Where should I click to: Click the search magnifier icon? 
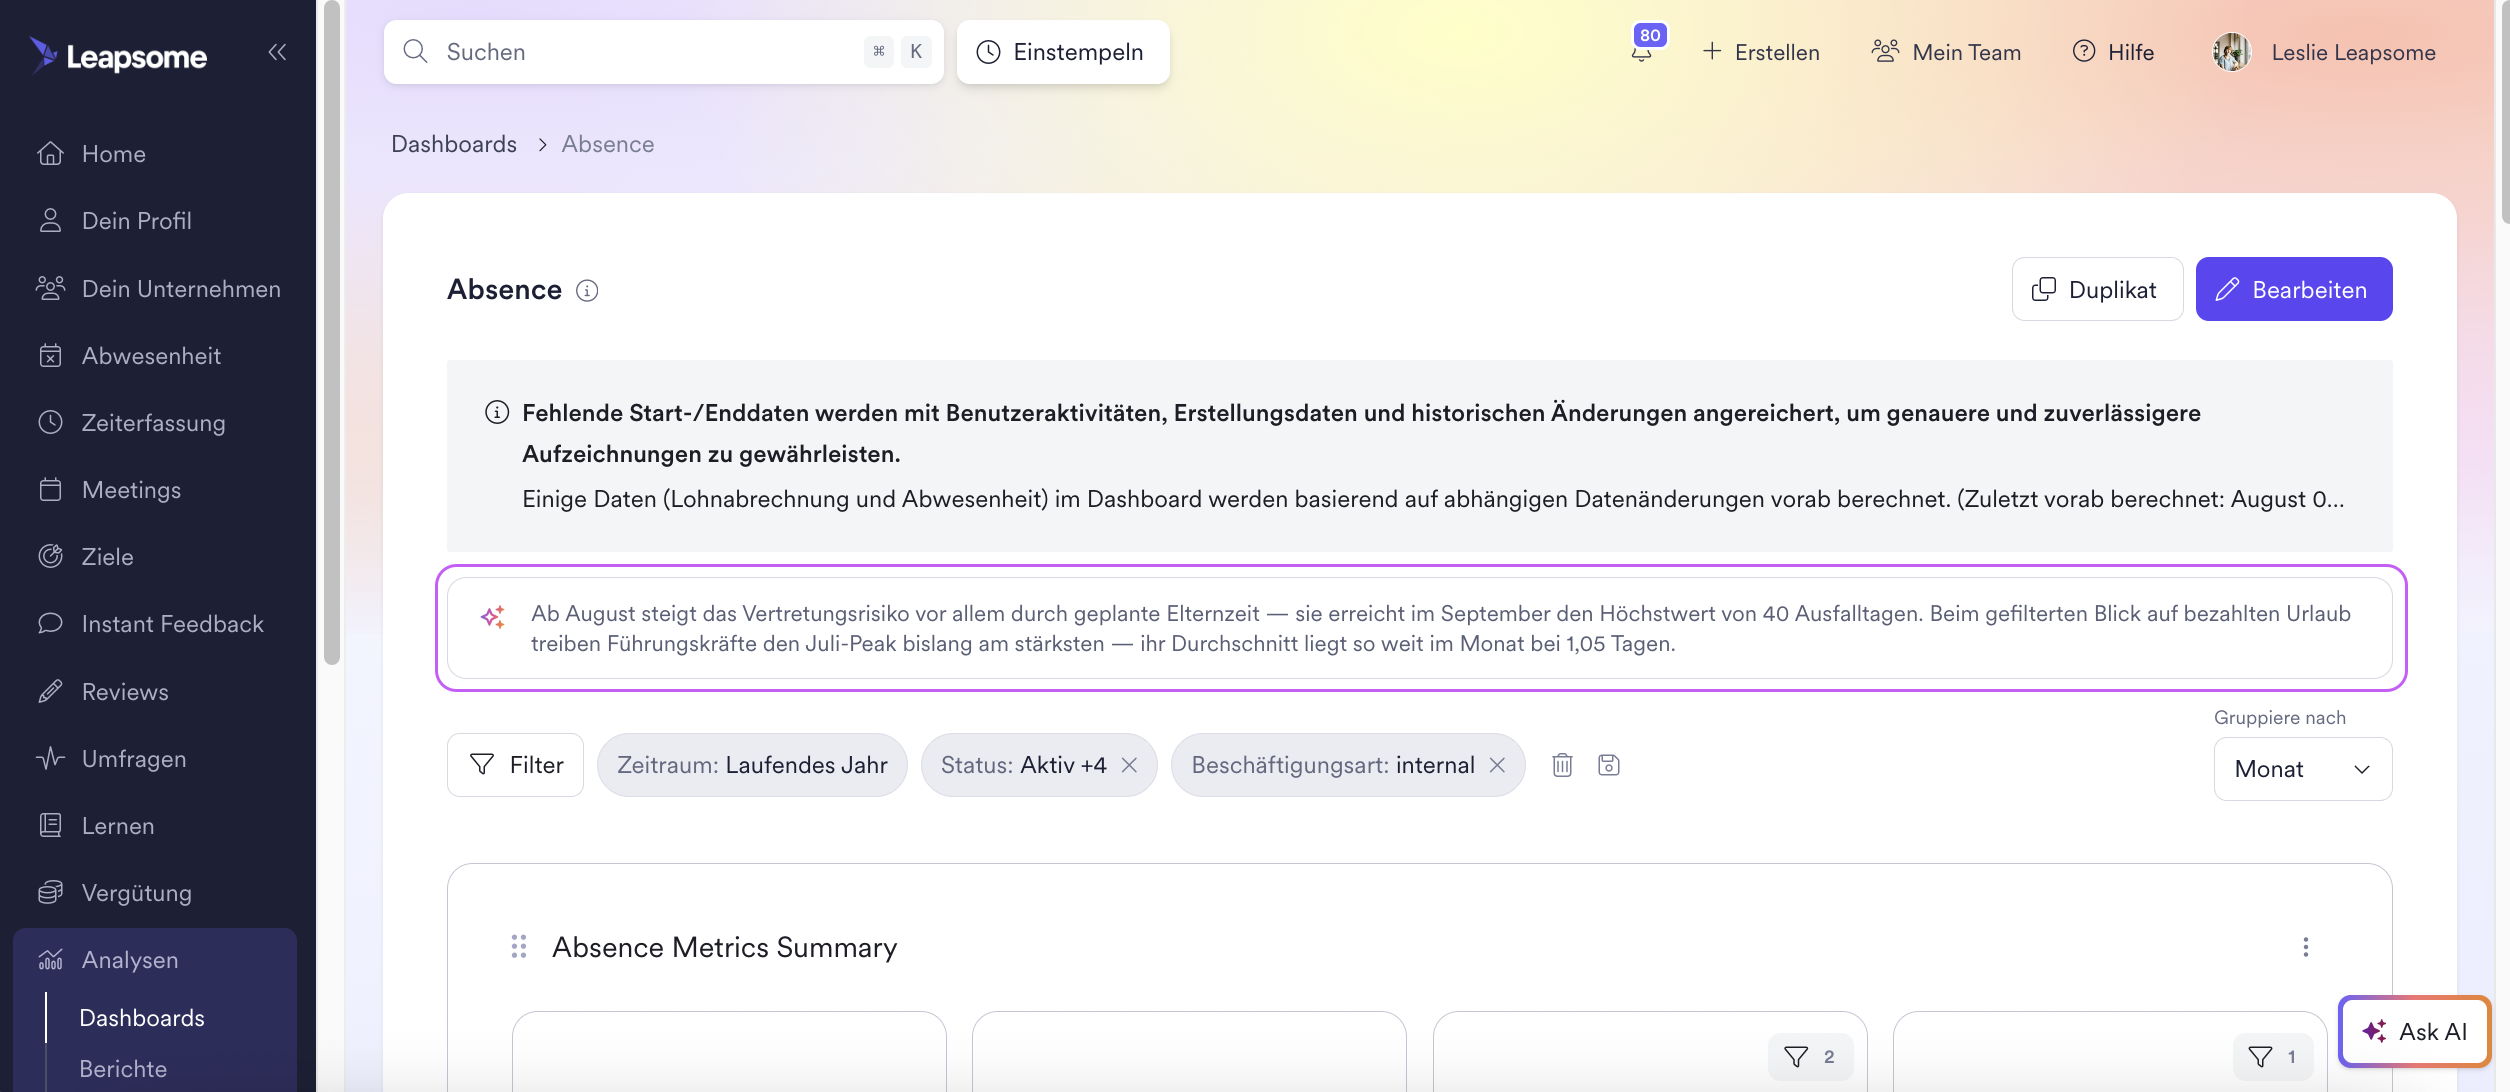tap(415, 51)
